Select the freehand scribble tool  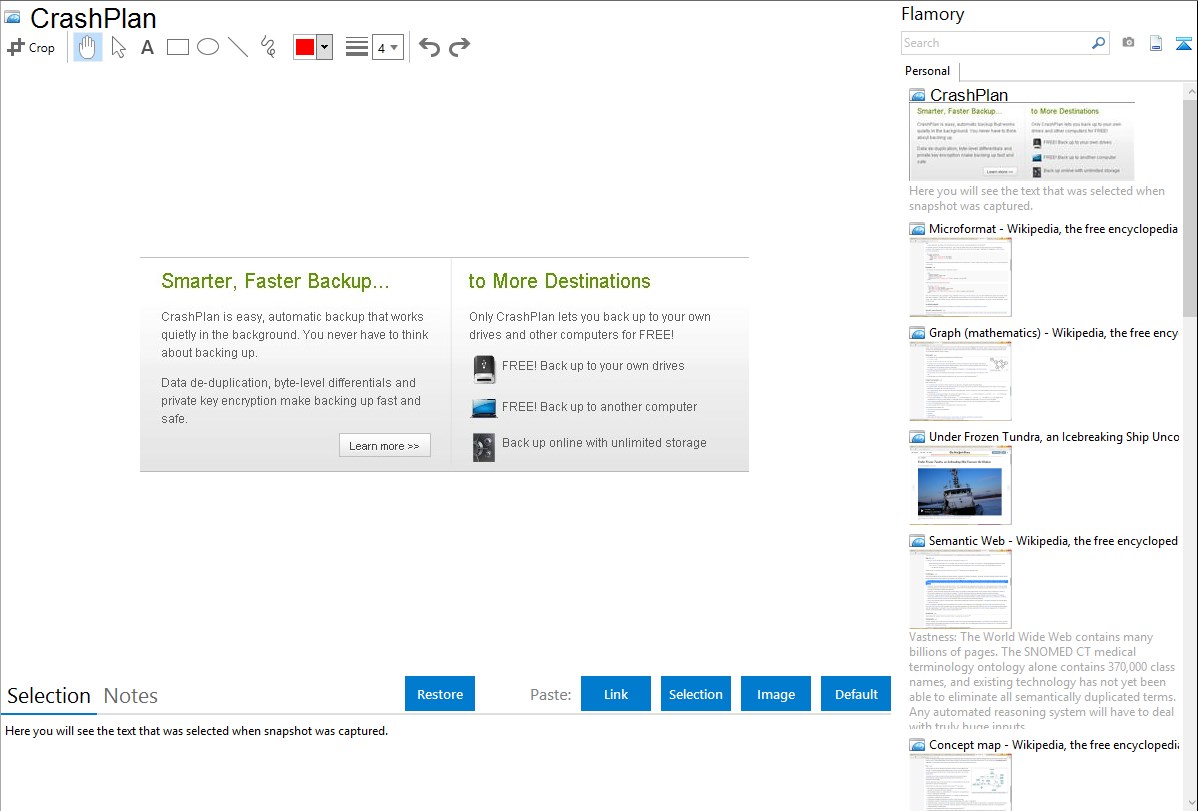tap(268, 47)
